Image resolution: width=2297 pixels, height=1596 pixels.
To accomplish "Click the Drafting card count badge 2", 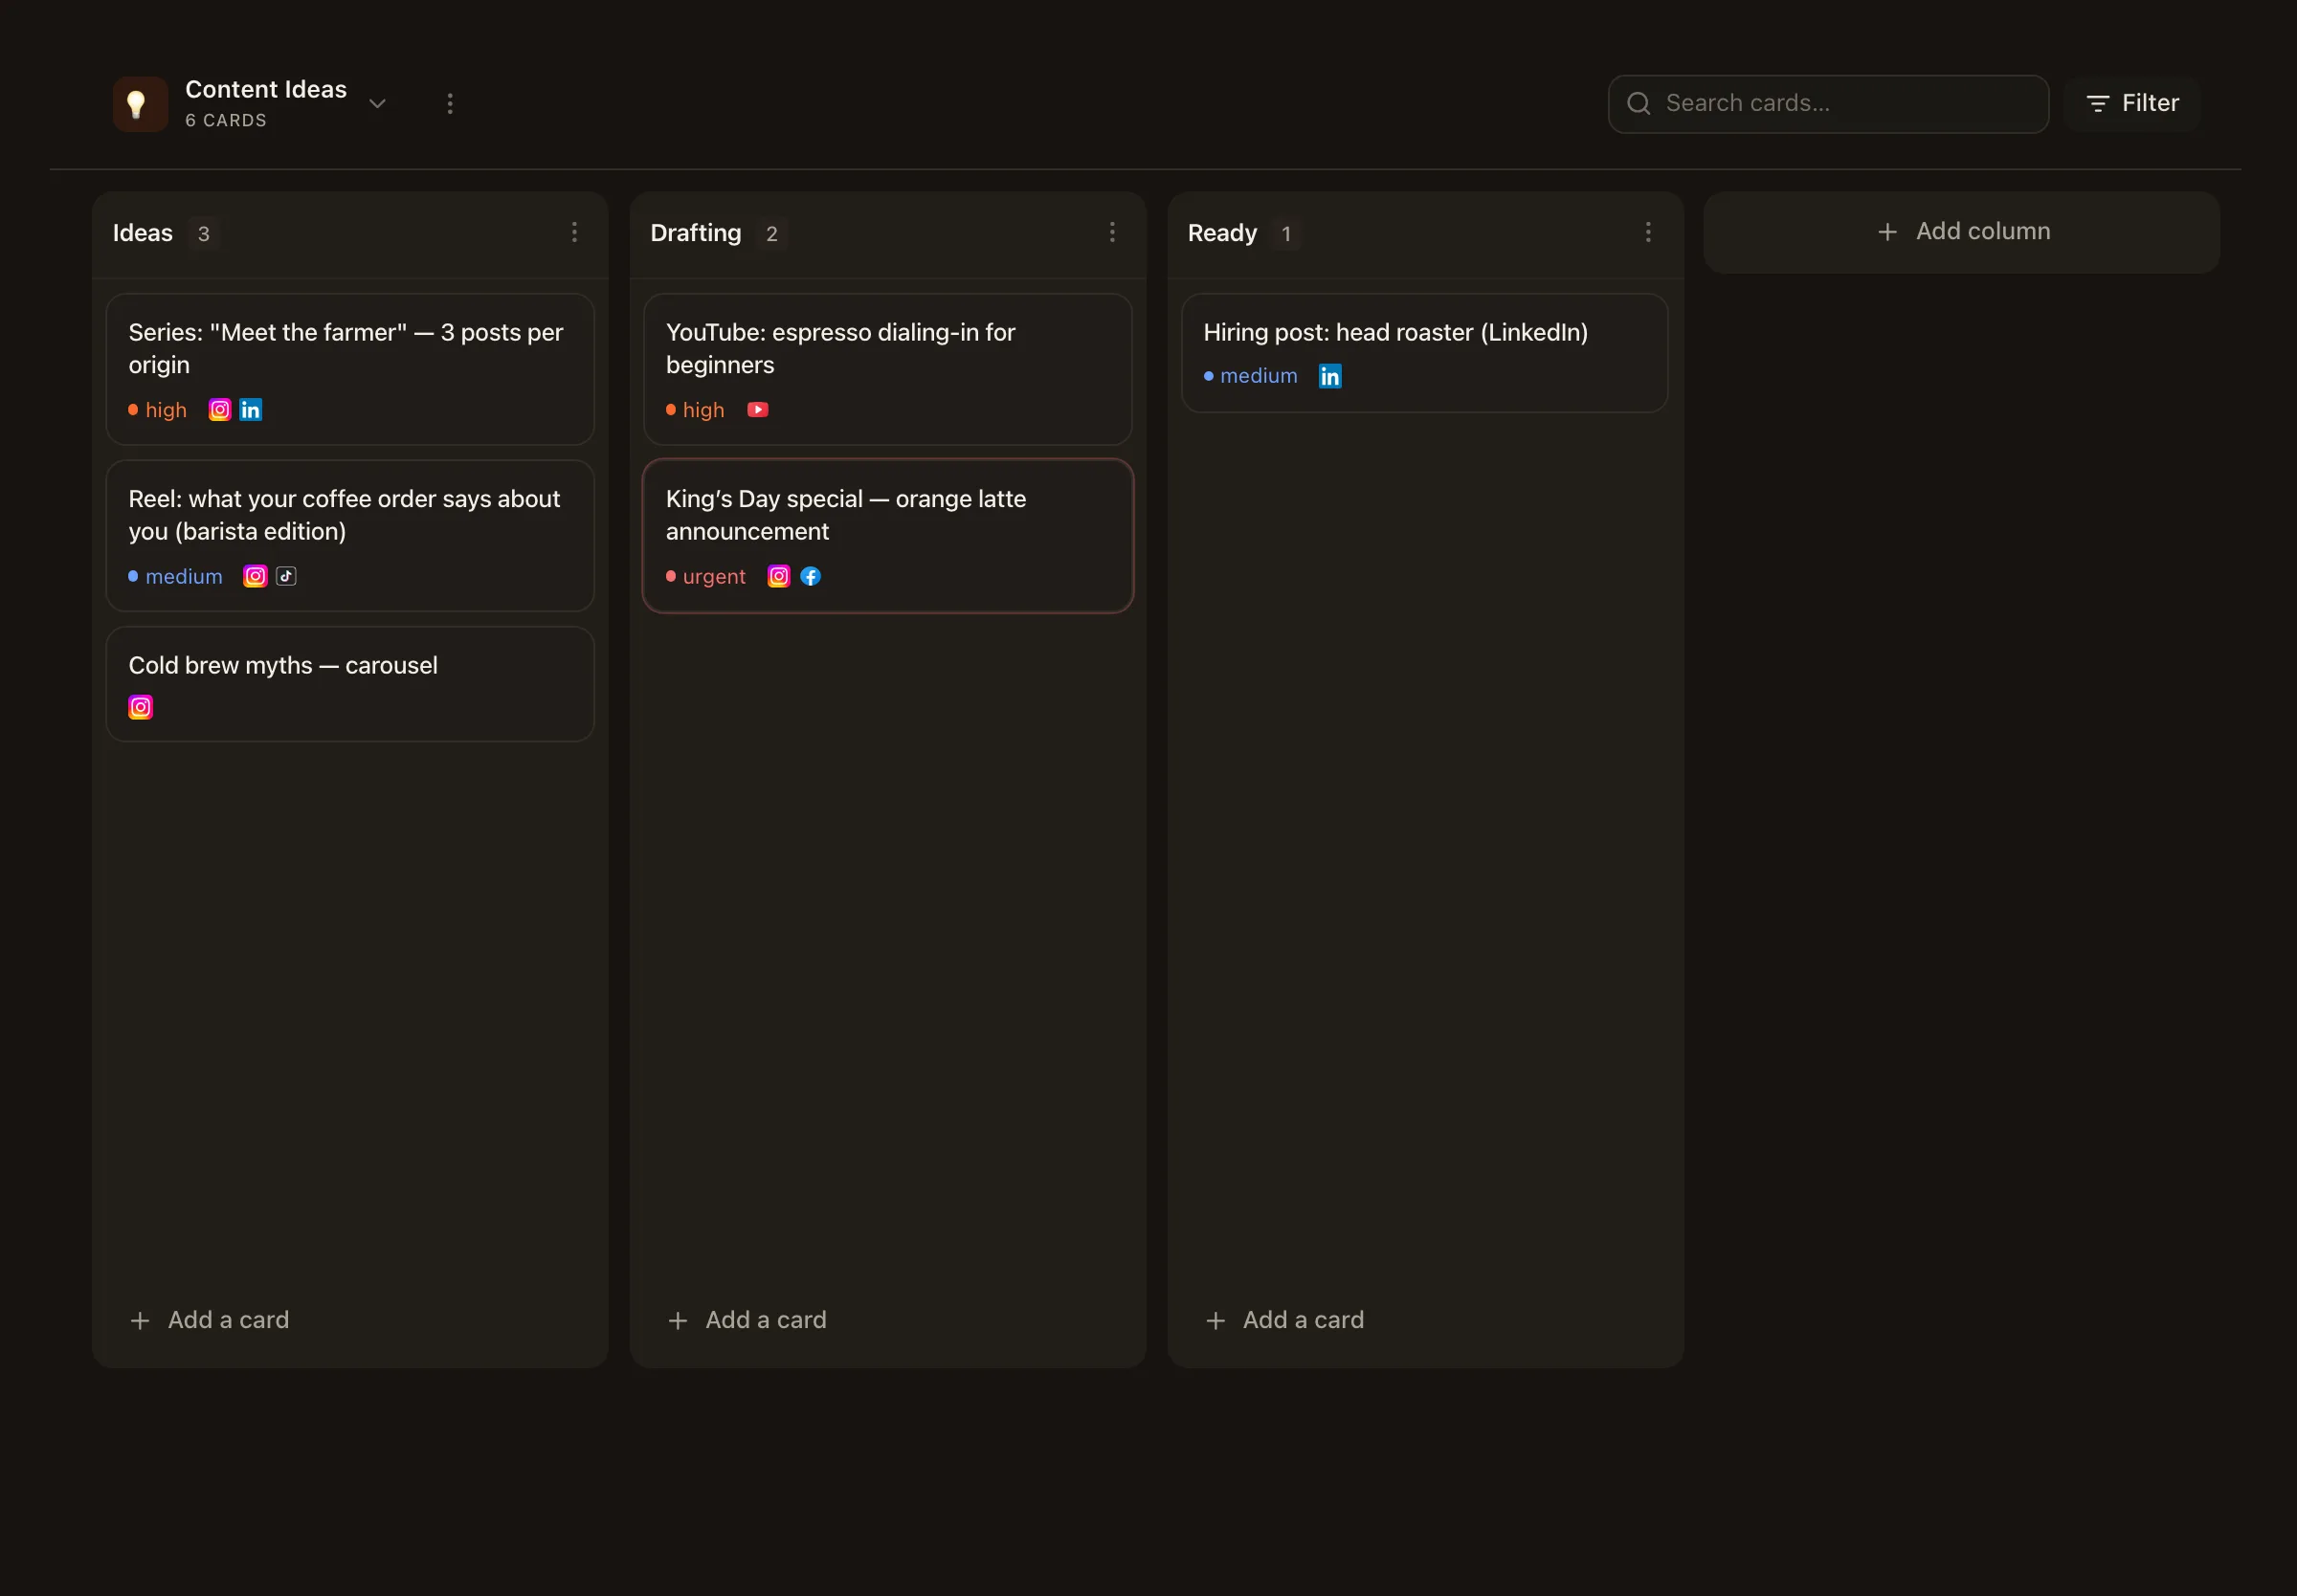I will [x=772, y=234].
